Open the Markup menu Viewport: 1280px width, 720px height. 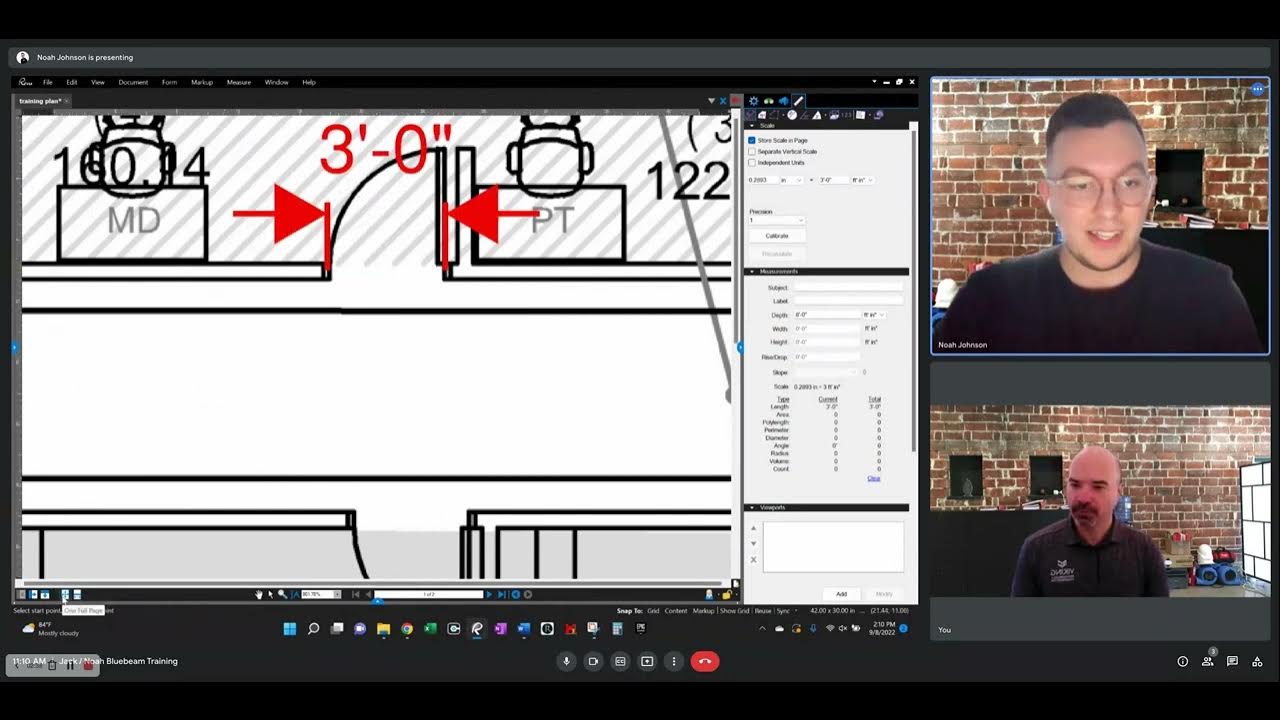click(x=202, y=82)
